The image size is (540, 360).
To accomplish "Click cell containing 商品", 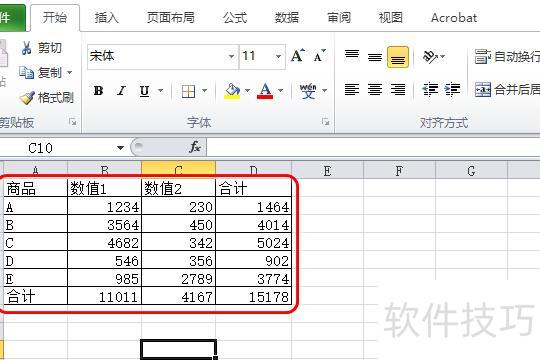I will pyautogui.click(x=35, y=188).
